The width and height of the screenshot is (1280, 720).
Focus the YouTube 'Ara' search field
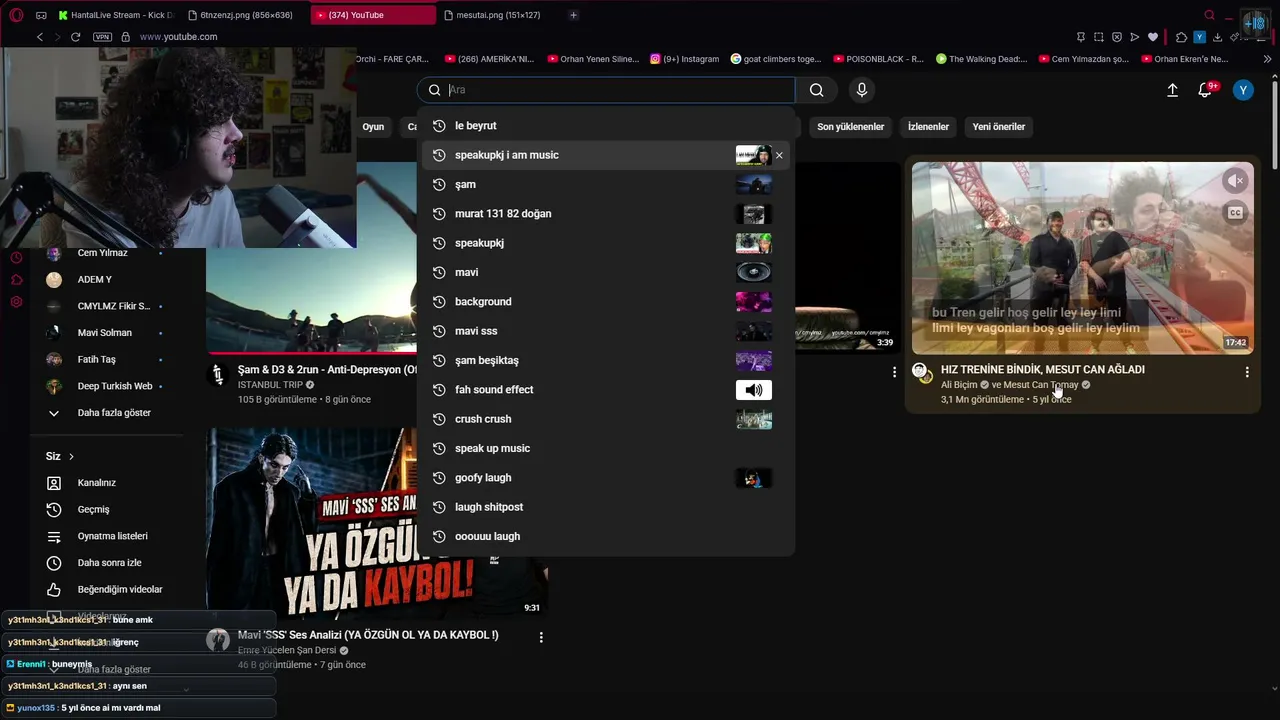tap(606, 90)
